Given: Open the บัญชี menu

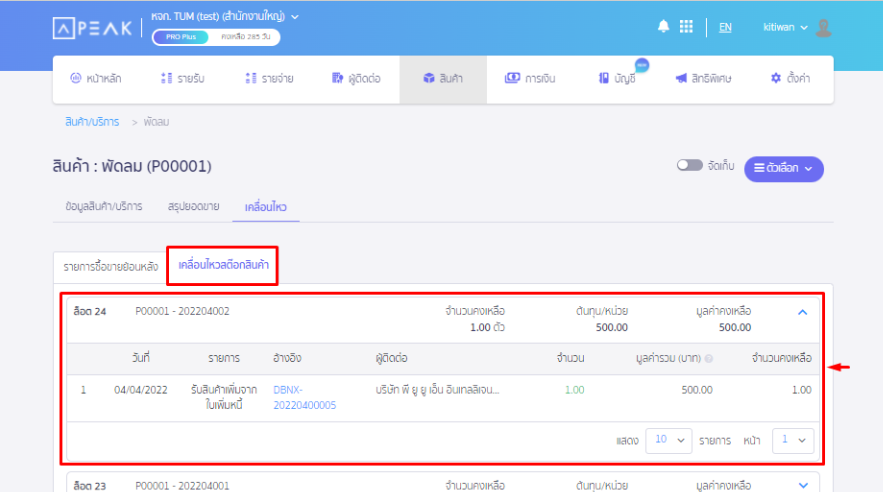Looking at the screenshot, I should [617, 79].
